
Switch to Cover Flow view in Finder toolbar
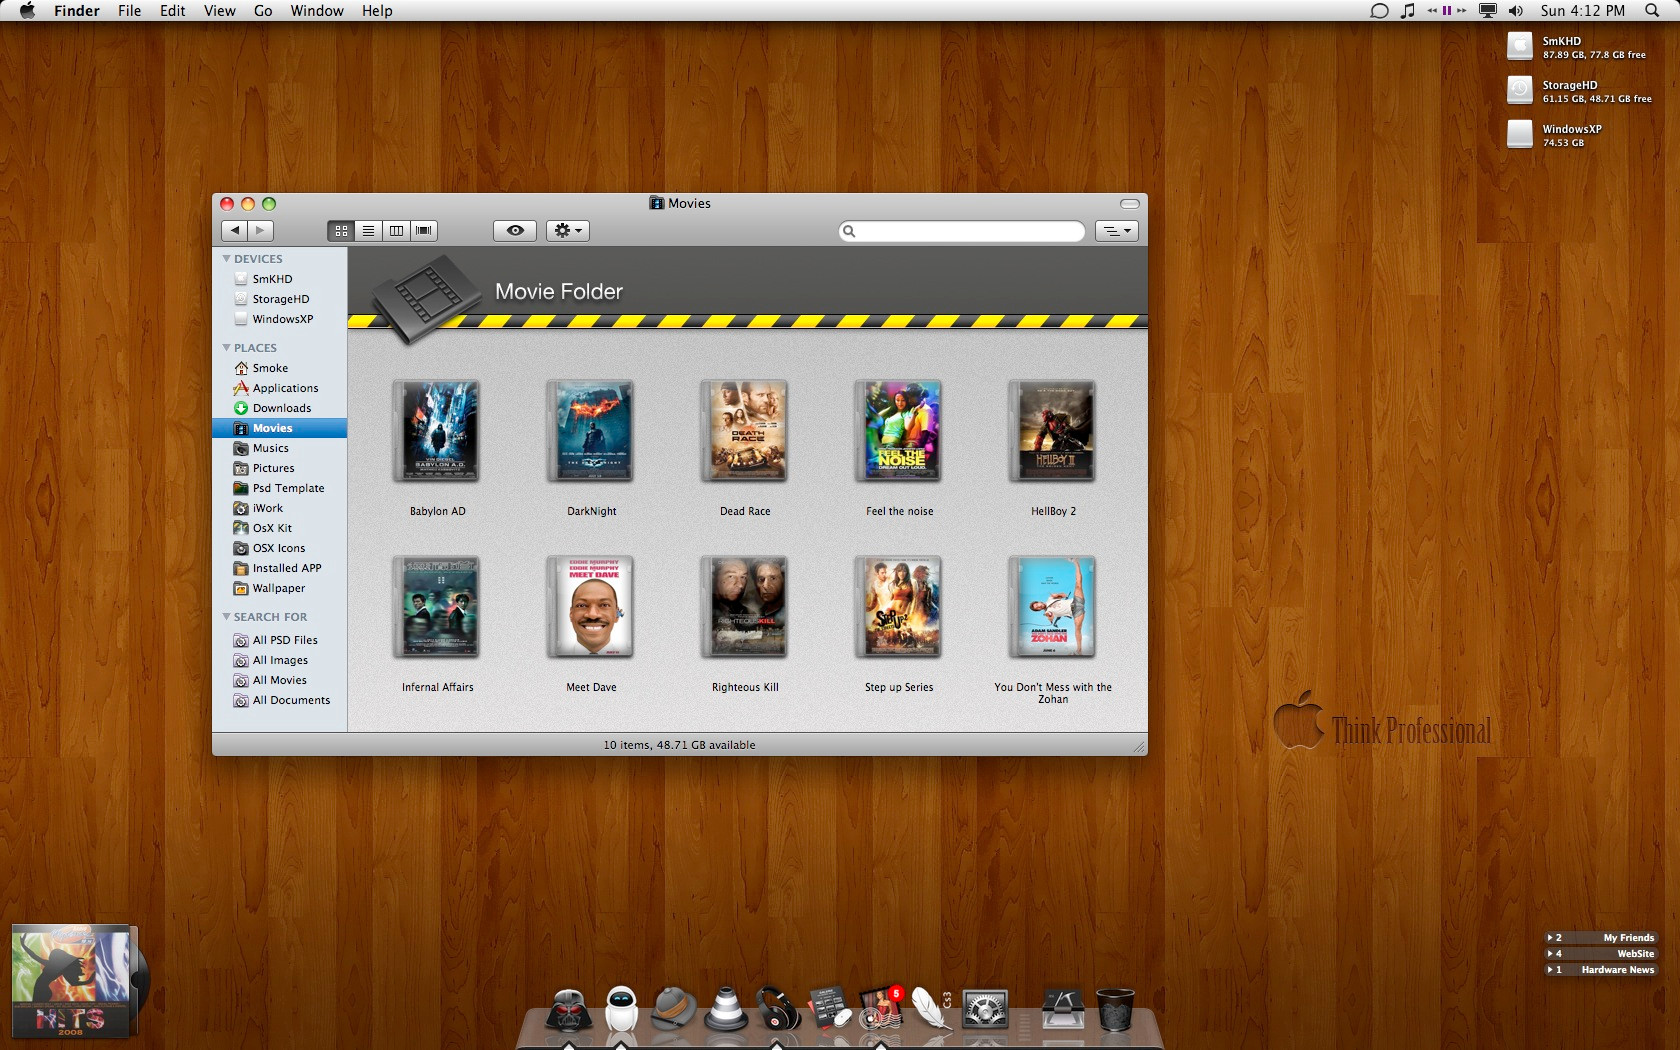pyautogui.click(x=424, y=230)
